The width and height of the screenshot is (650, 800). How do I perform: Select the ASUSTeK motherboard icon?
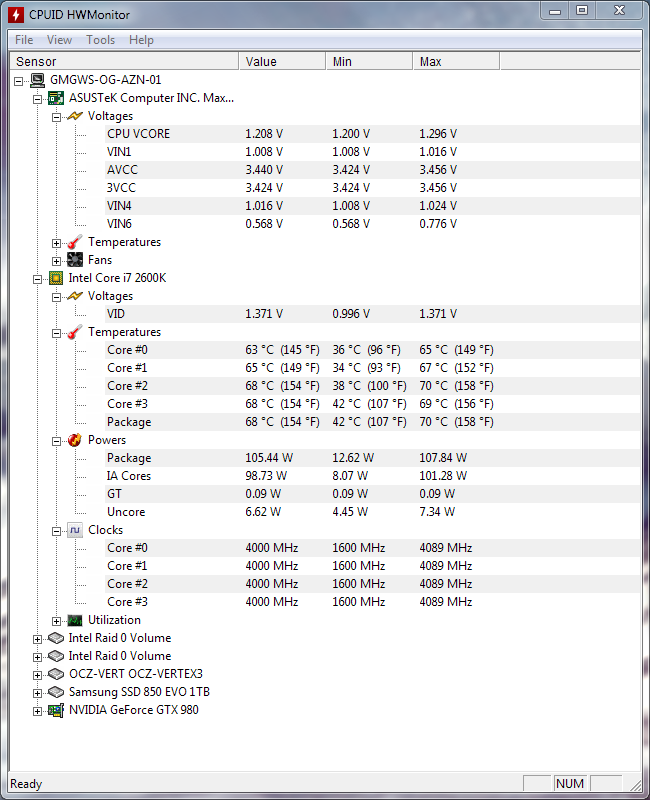click(56, 98)
